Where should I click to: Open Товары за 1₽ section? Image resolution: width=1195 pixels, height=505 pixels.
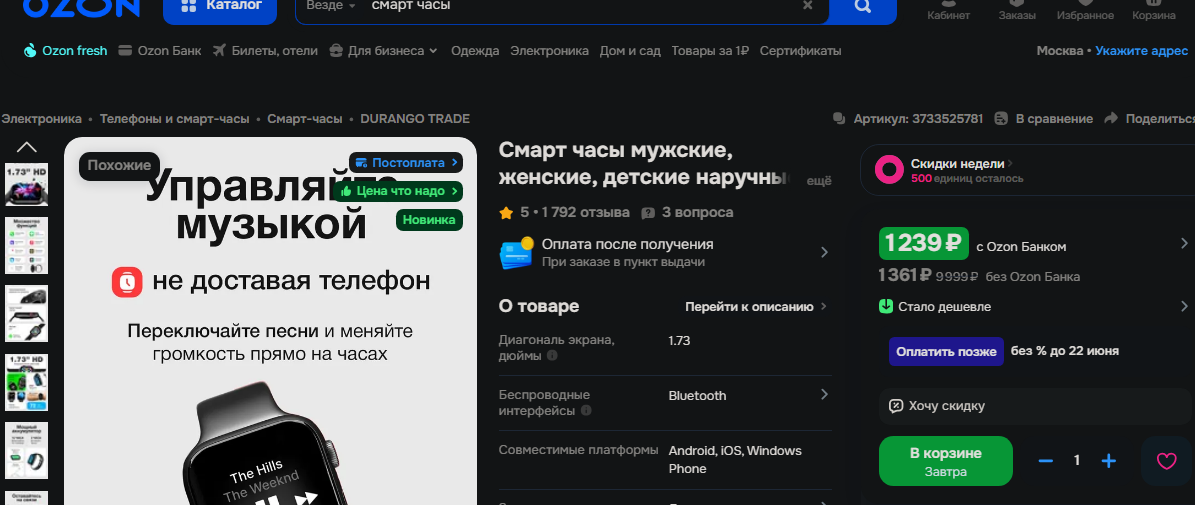coord(710,51)
